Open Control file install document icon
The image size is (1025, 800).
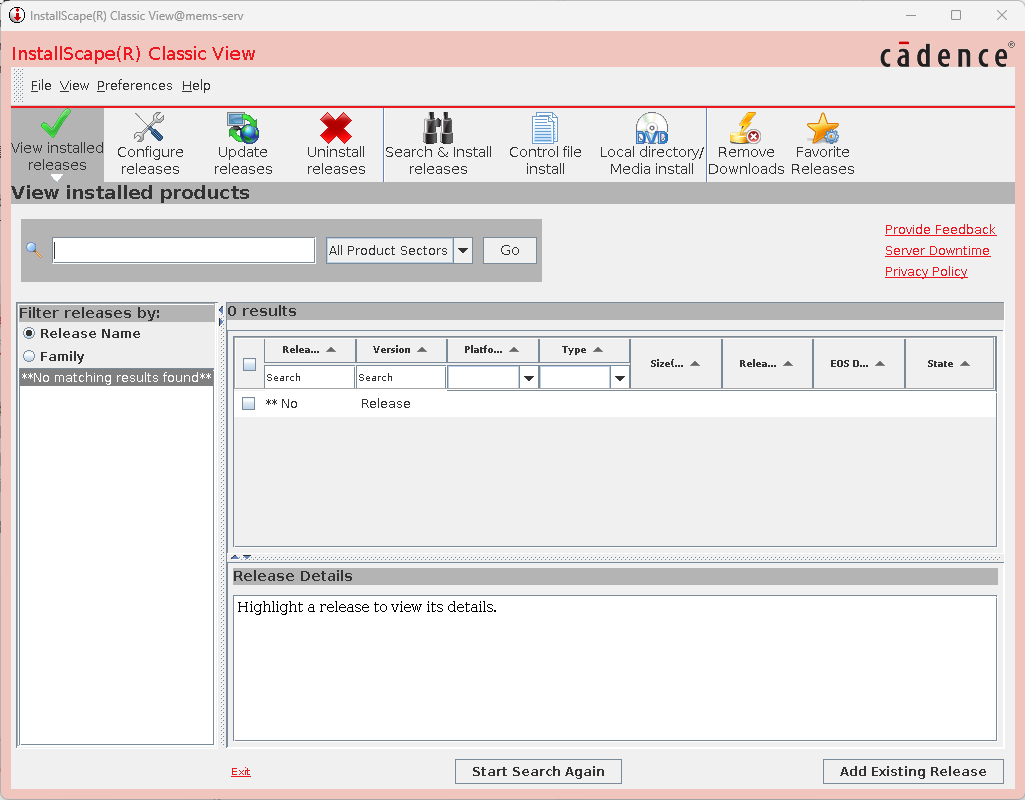[545, 127]
